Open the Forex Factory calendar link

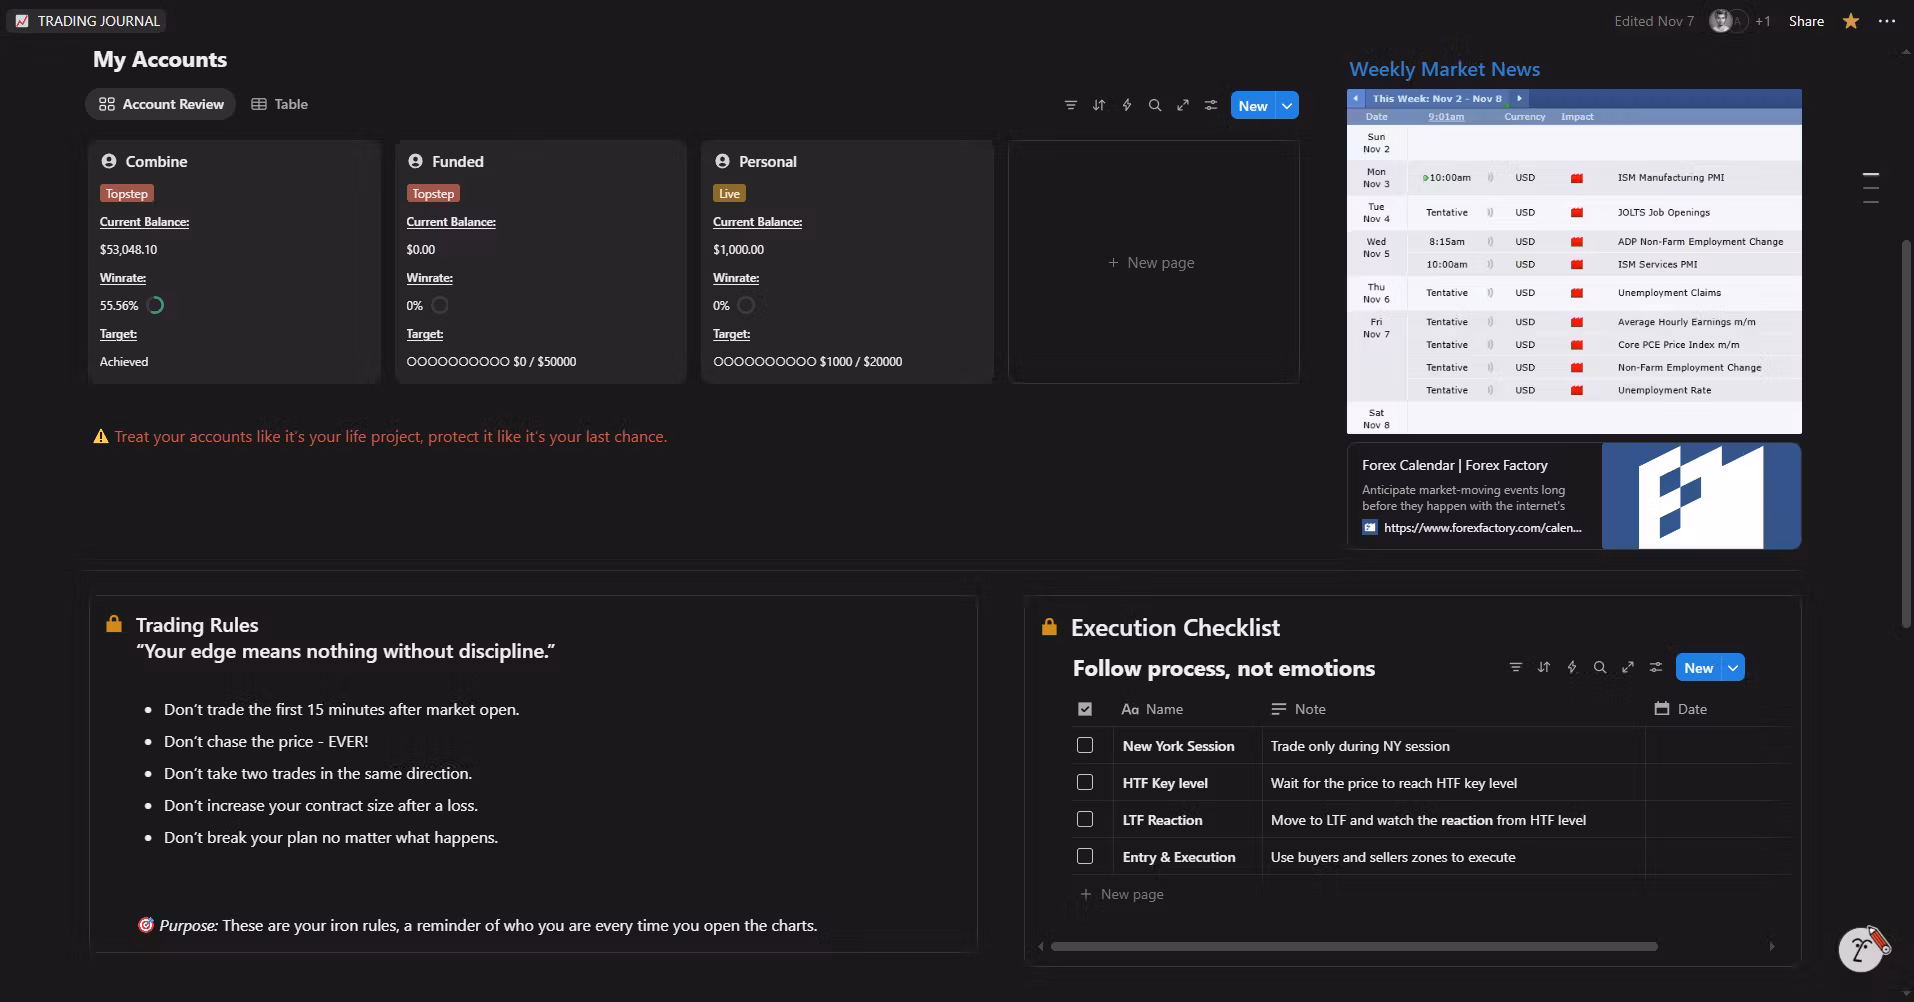click(1482, 528)
